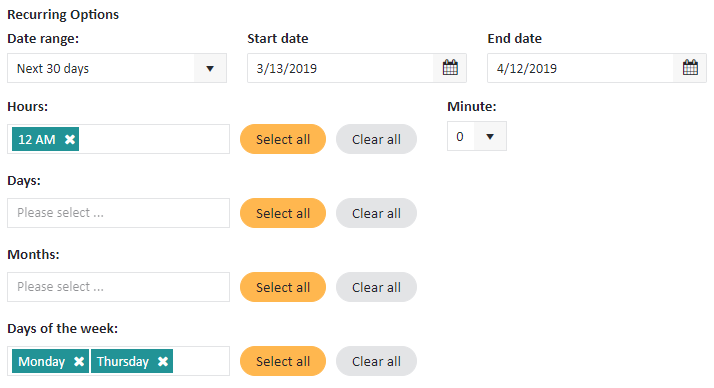
Task: Clear all hours
Action: [376, 139]
